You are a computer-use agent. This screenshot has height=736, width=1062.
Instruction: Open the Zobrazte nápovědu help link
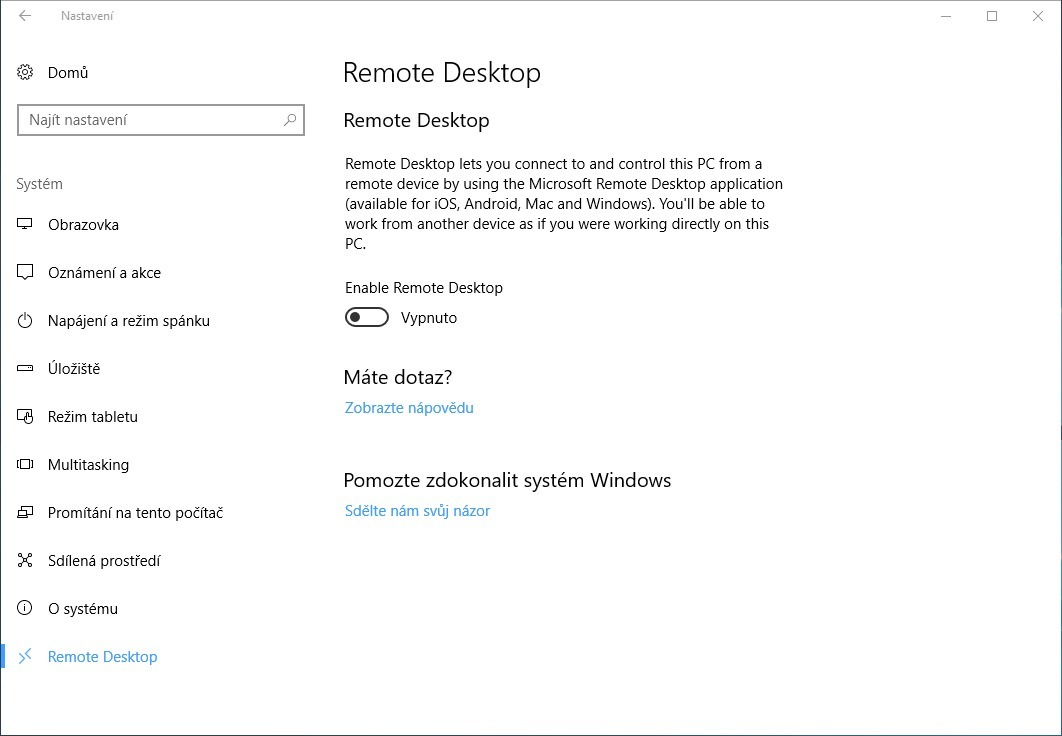[x=409, y=408]
